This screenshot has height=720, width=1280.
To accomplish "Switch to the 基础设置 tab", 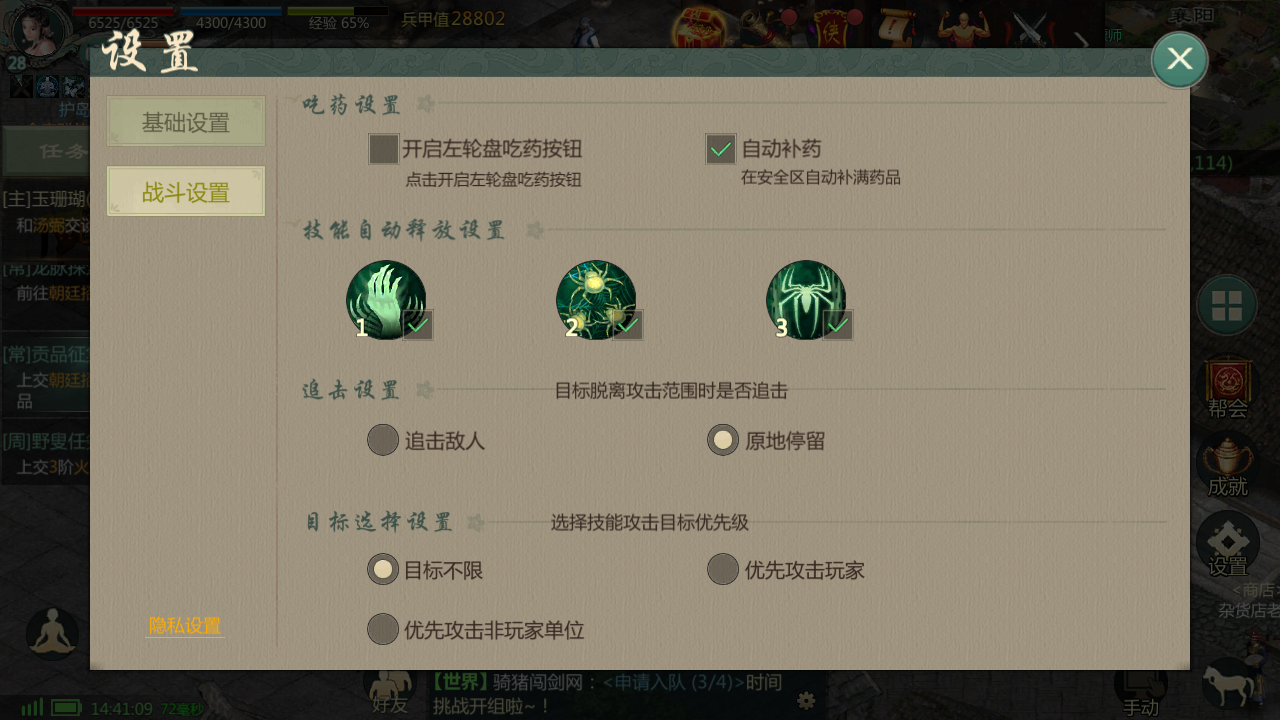I will click(x=186, y=122).
